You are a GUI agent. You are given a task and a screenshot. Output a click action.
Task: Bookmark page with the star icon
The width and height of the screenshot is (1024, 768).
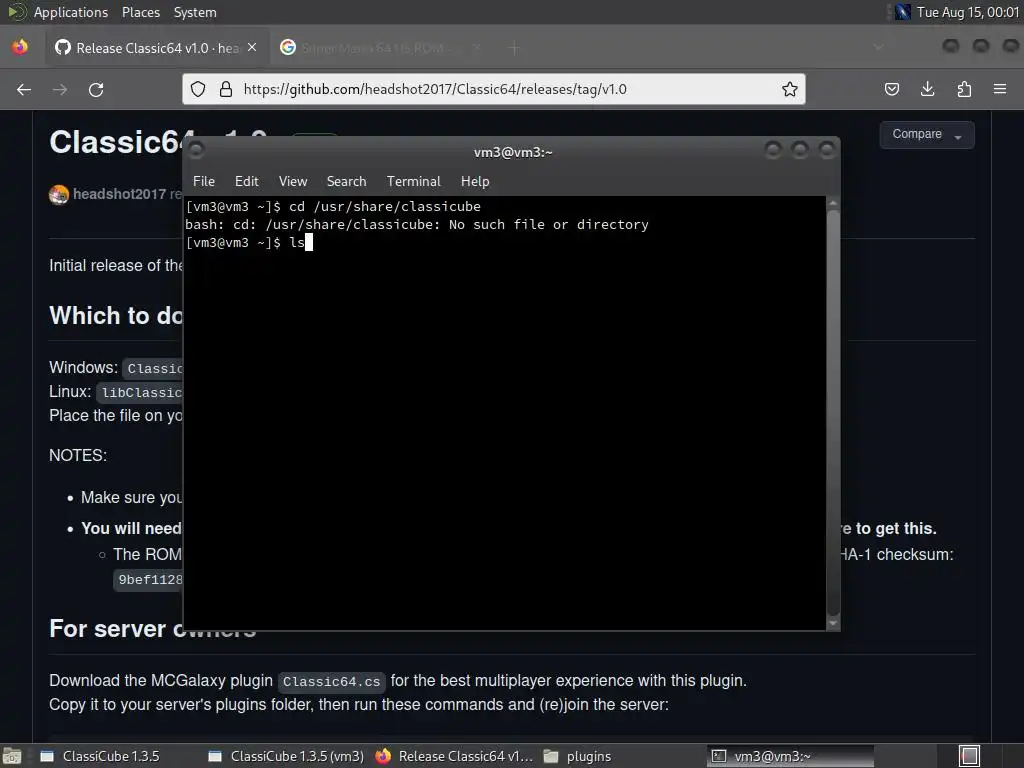click(790, 89)
